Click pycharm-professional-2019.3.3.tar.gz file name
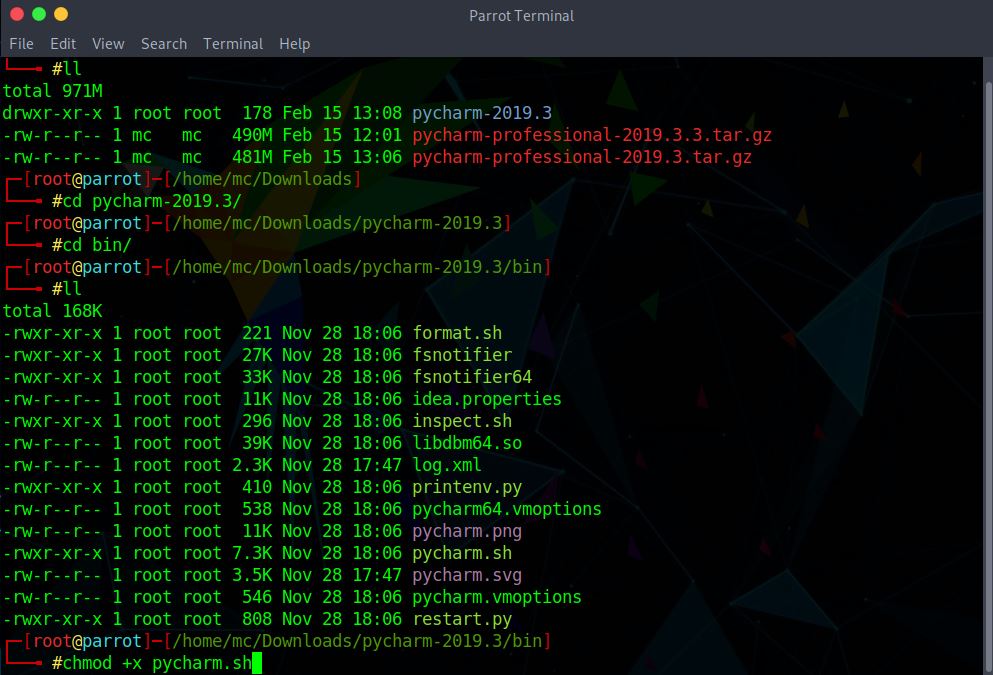993x675 pixels. pyautogui.click(x=591, y=135)
